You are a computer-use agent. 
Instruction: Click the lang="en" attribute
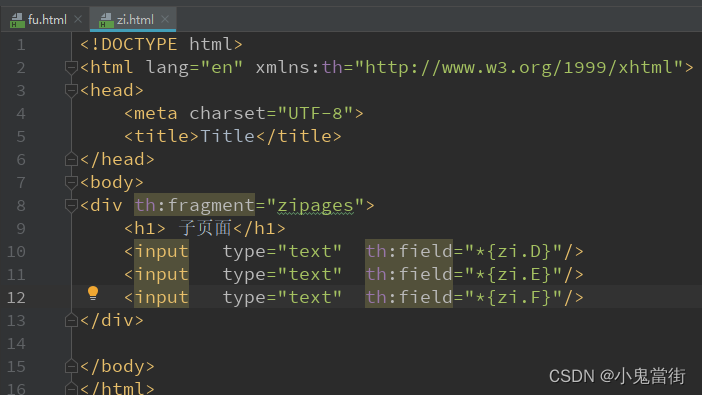point(194,68)
